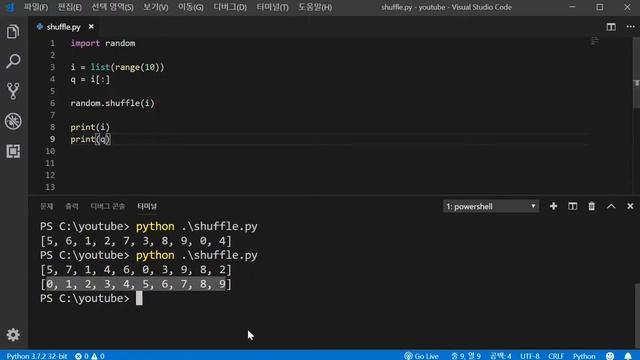This screenshot has width=640, height=360.
Task: Click the 'import random' code line
Action: [x=103, y=43]
